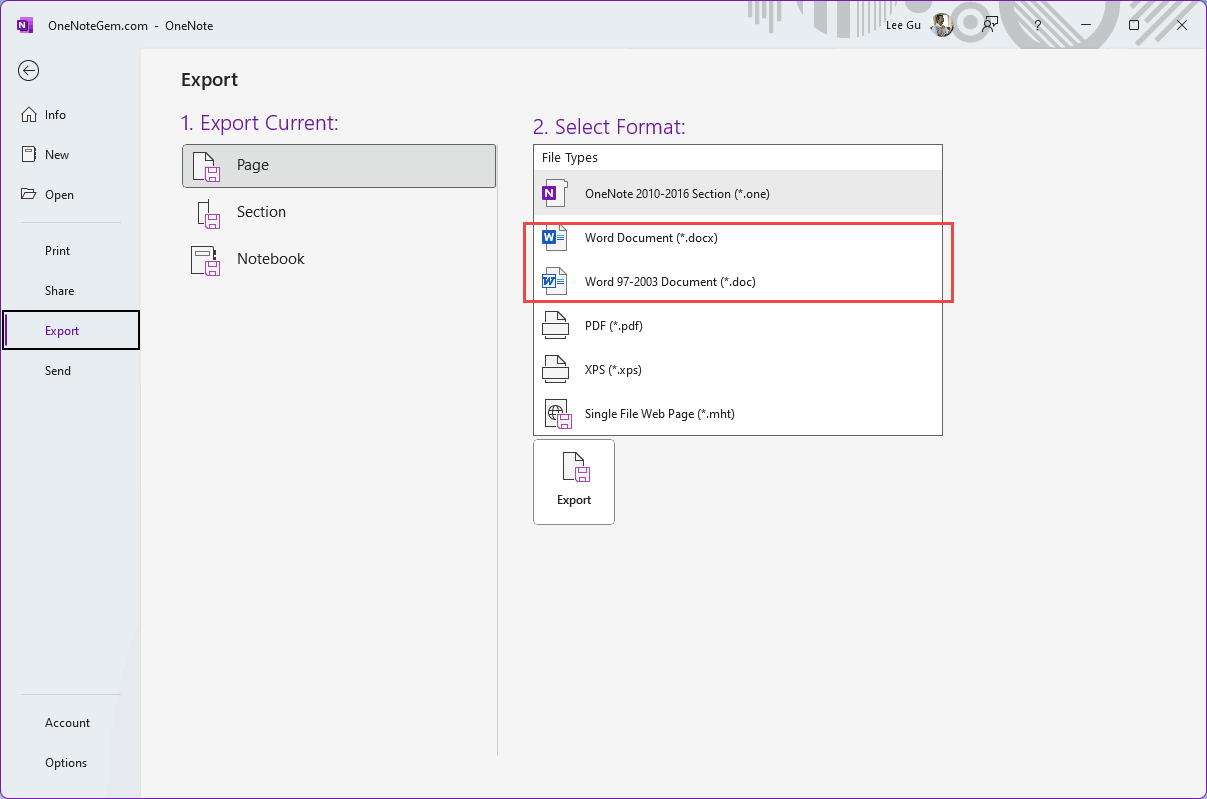1207x799 pixels.
Task: Open the Info tab
Action: pos(70,115)
